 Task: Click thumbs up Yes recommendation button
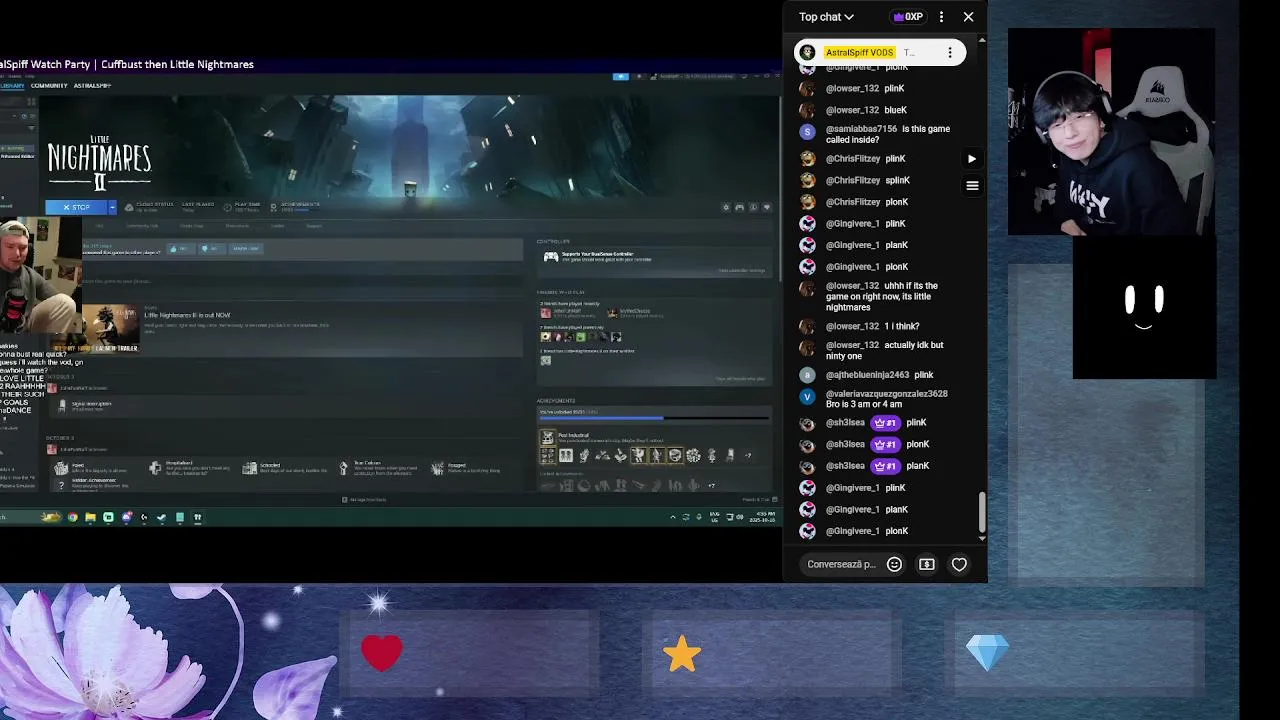[x=180, y=248]
